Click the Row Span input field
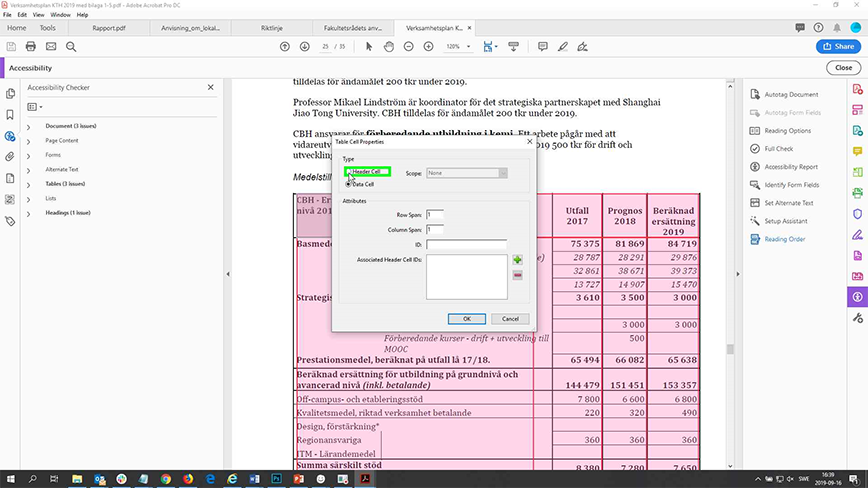This screenshot has height=488, width=868. (434, 215)
